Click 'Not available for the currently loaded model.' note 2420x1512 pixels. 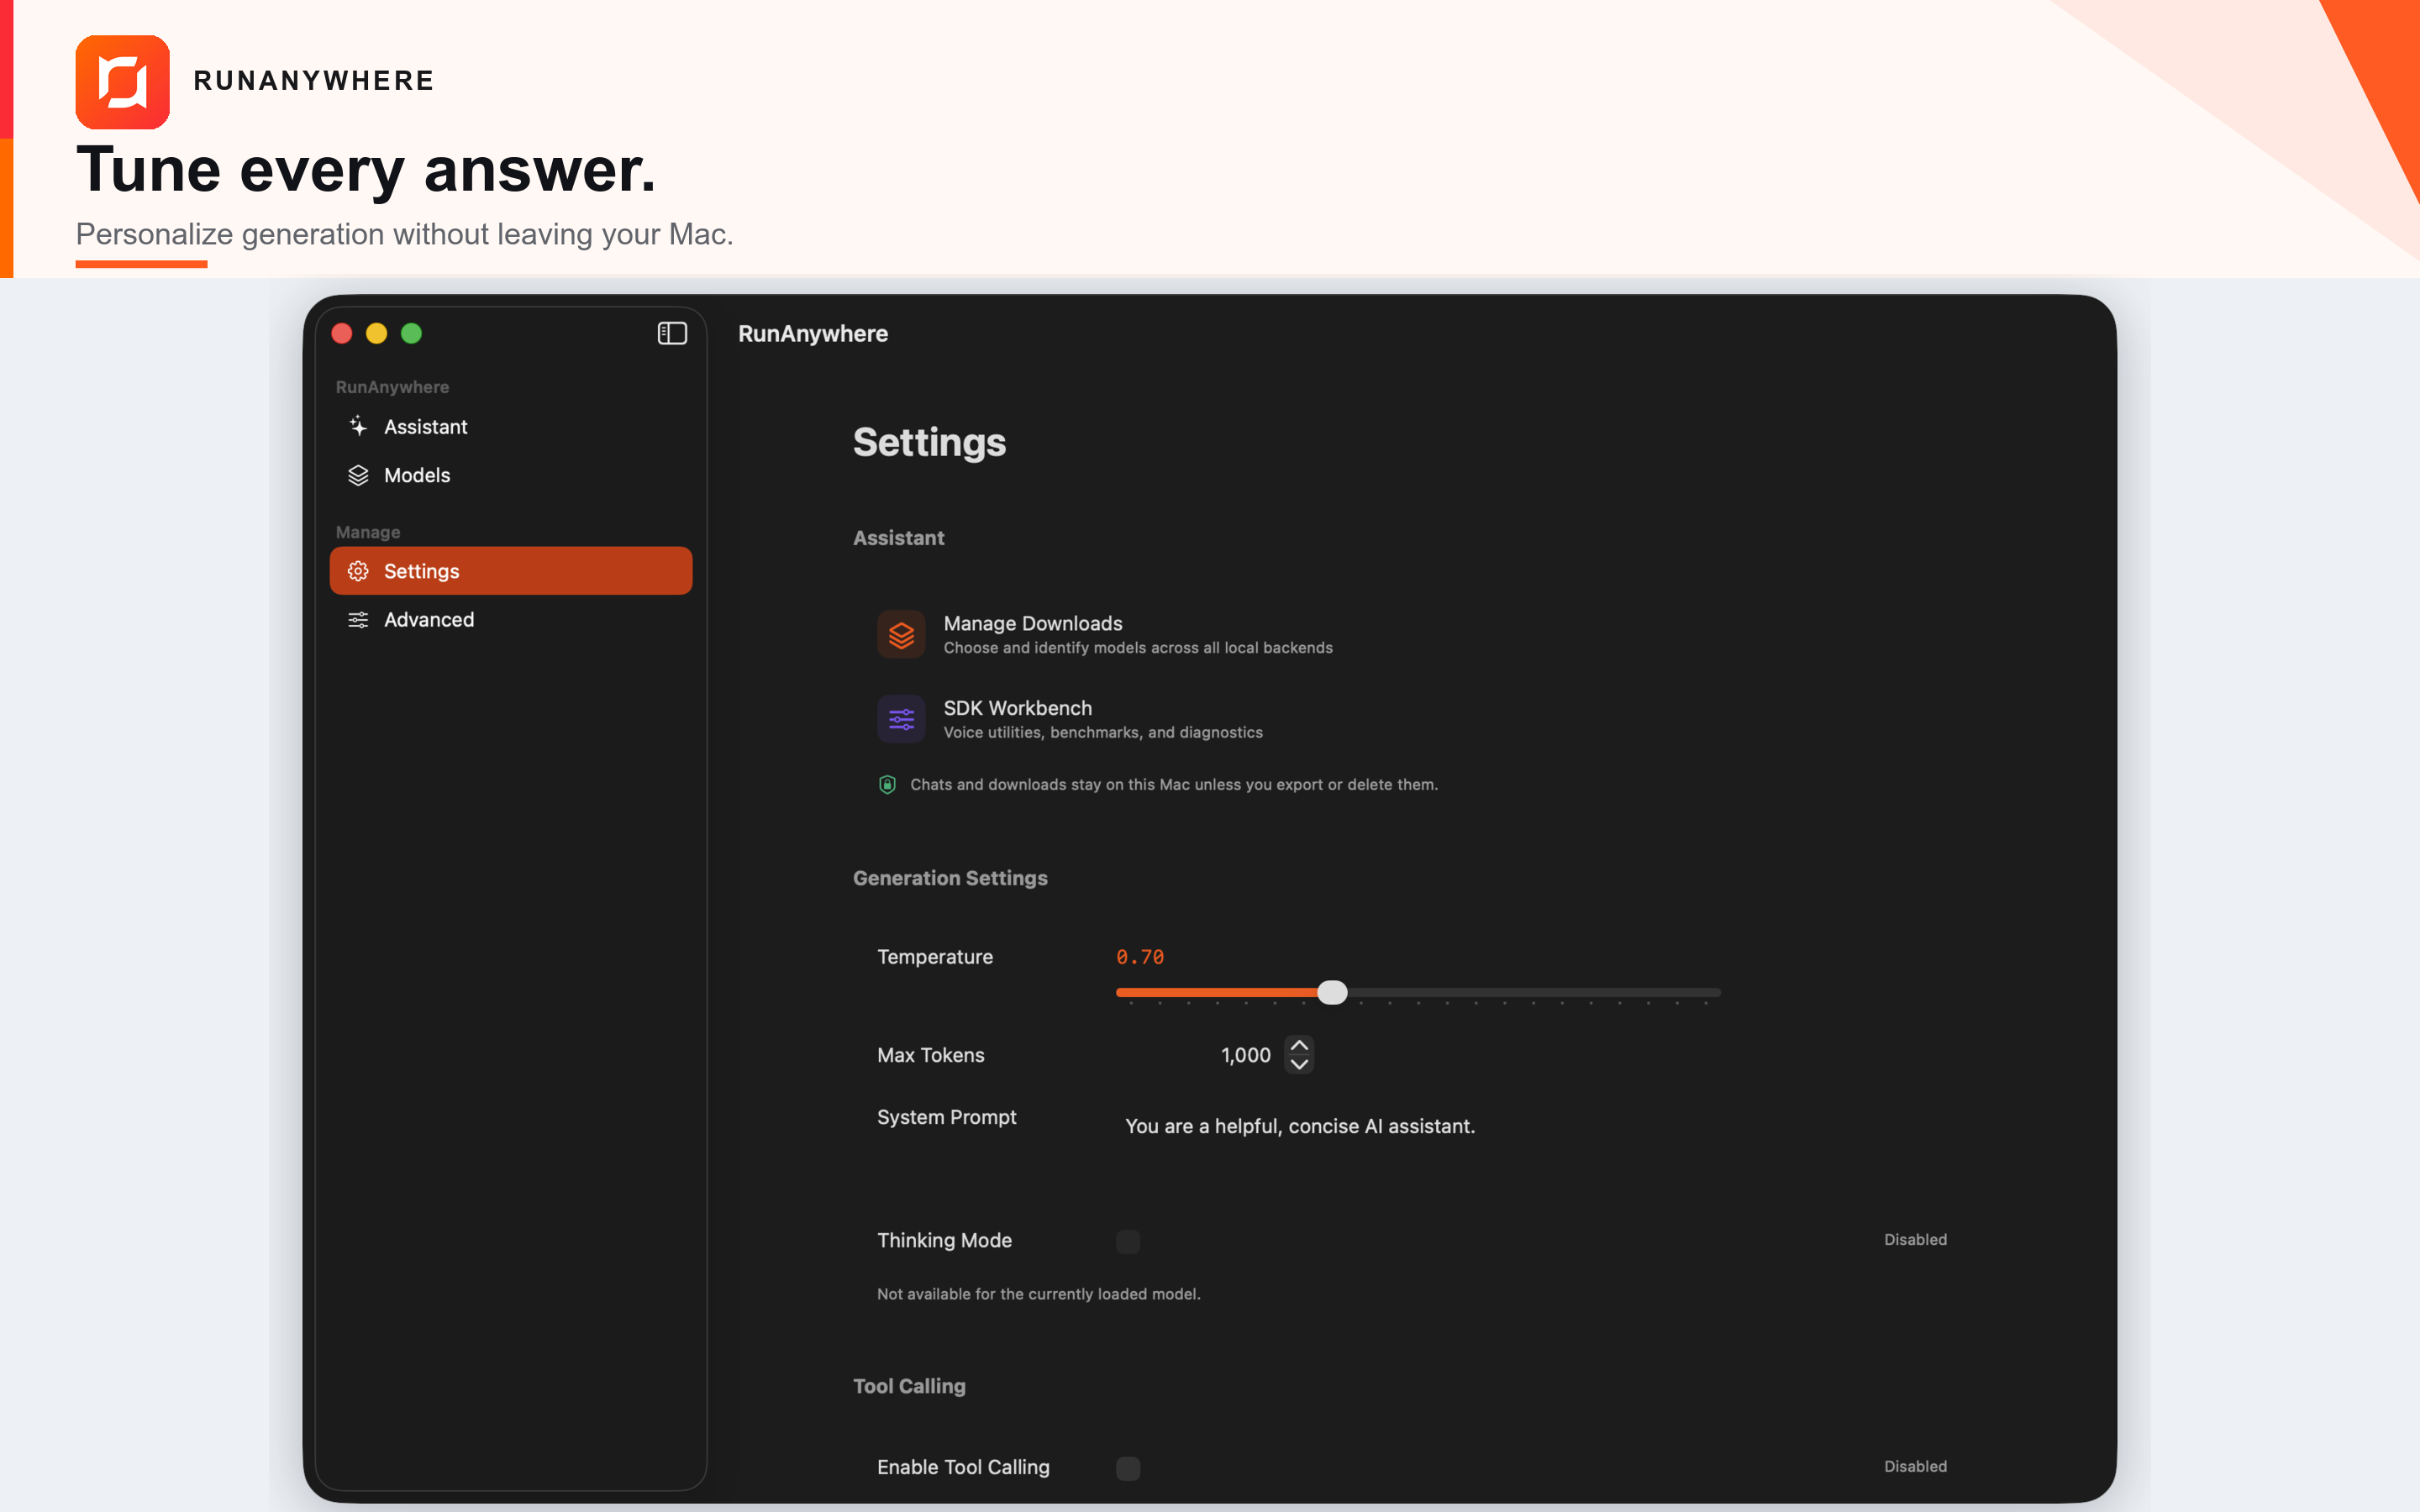tap(1039, 1294)
